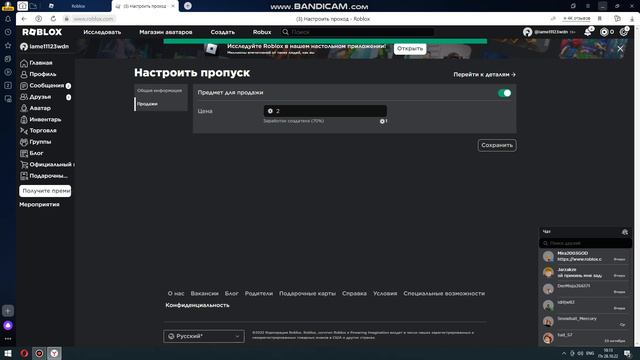Open a new browser tab
The height and width of the screenshot is (360, 640).
pyautogui.click(x=188, y=6)
